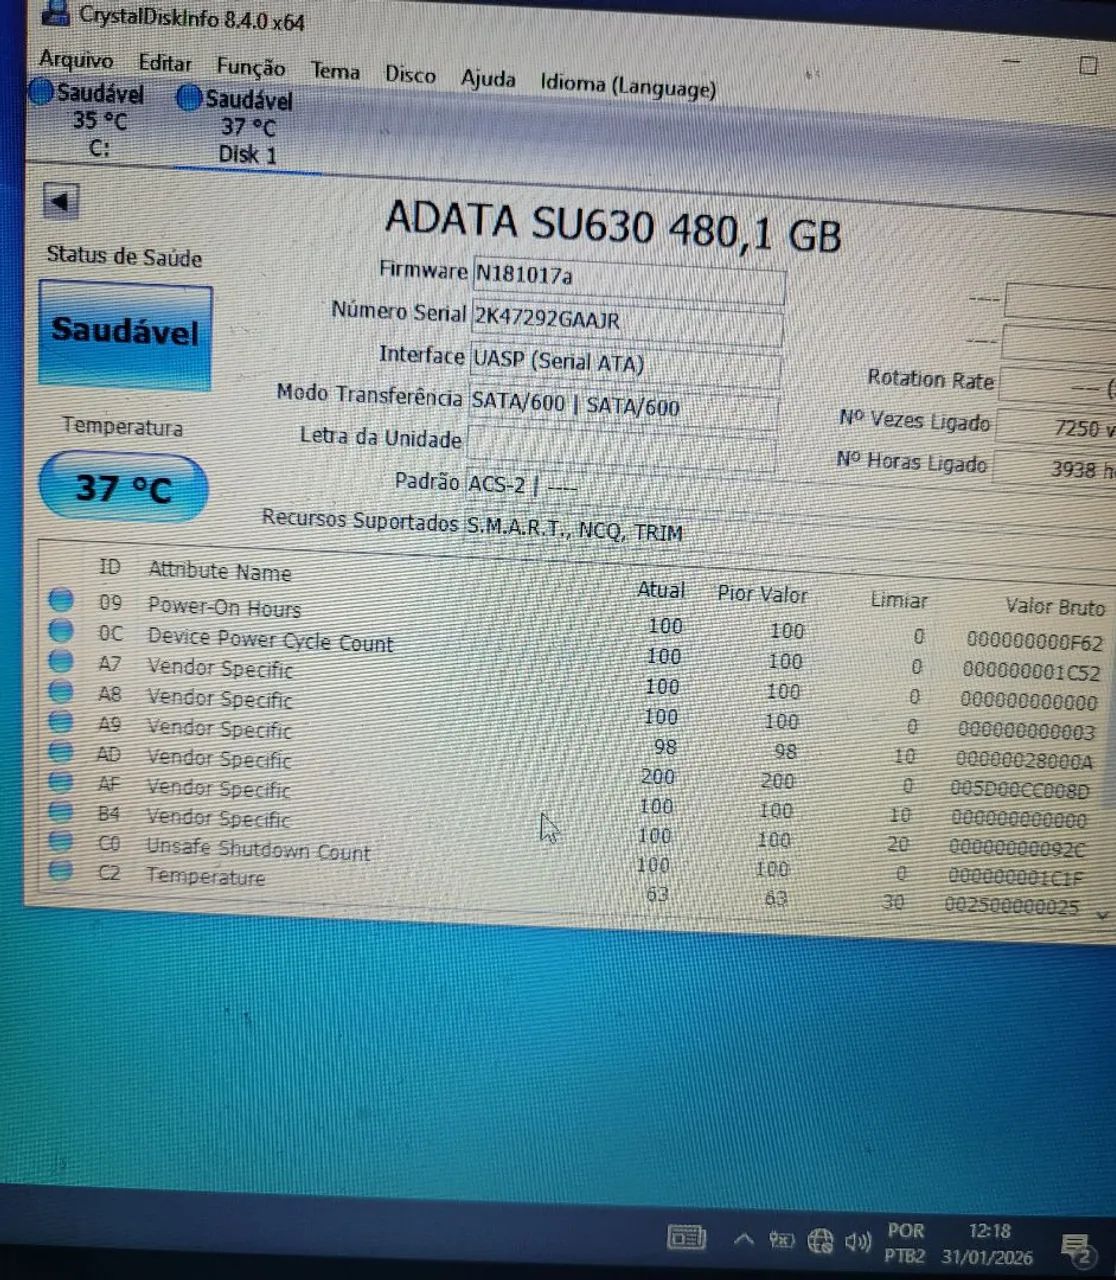The width and height of the screenshot is (1116, 1280).
Task: Switch to the Disk 1 tab
Action: coord(244,125)
